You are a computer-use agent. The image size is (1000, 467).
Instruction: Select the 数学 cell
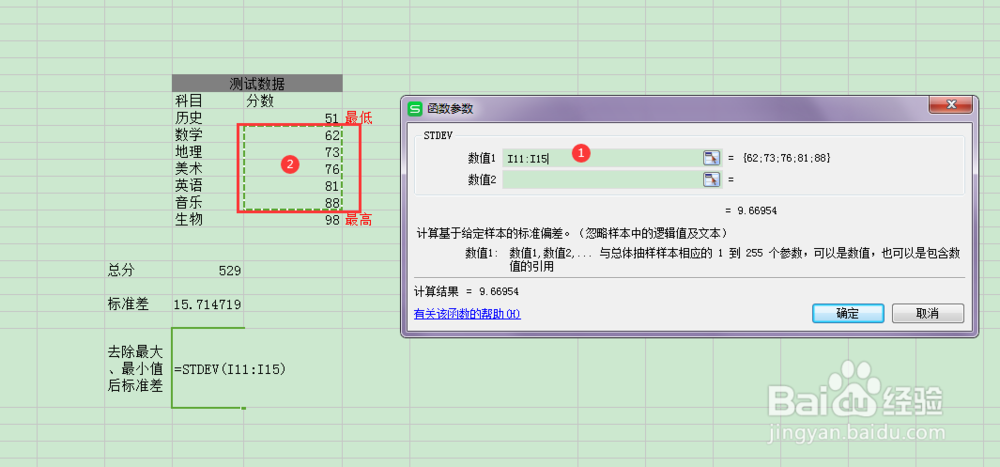click(208, 135)
